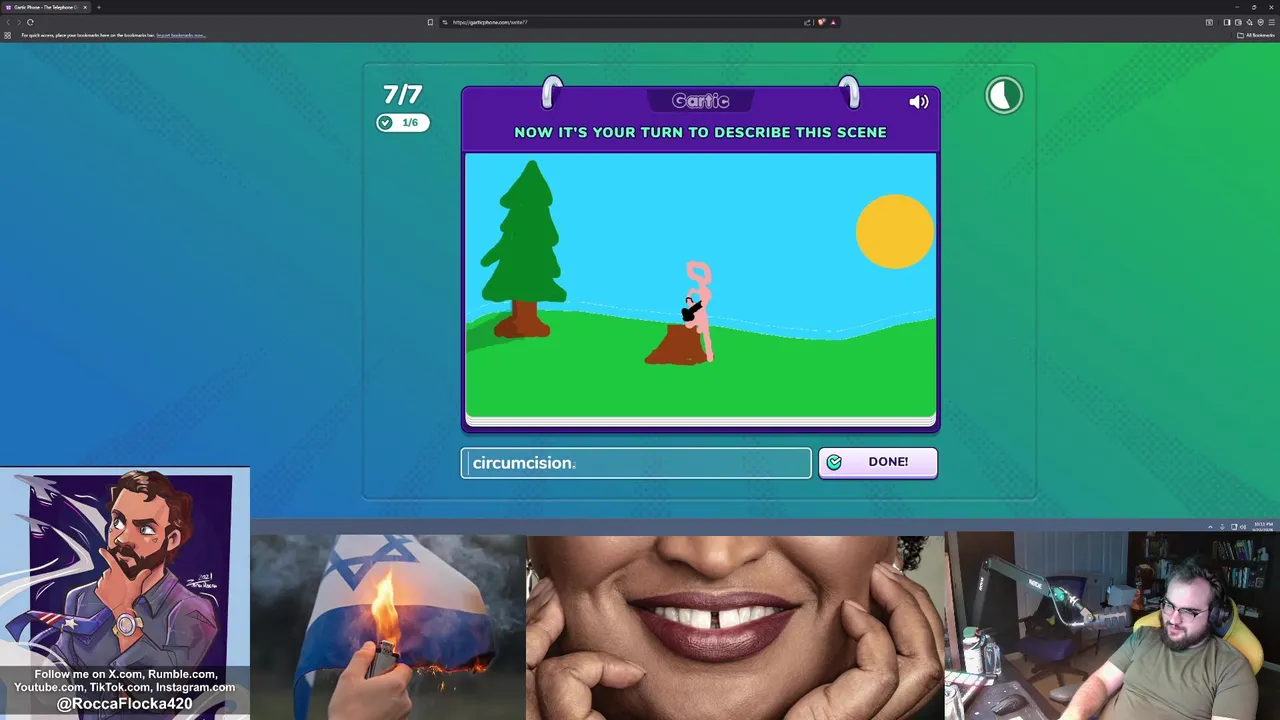Open the bookmarks bar apps grid icon

coord(7,35)
